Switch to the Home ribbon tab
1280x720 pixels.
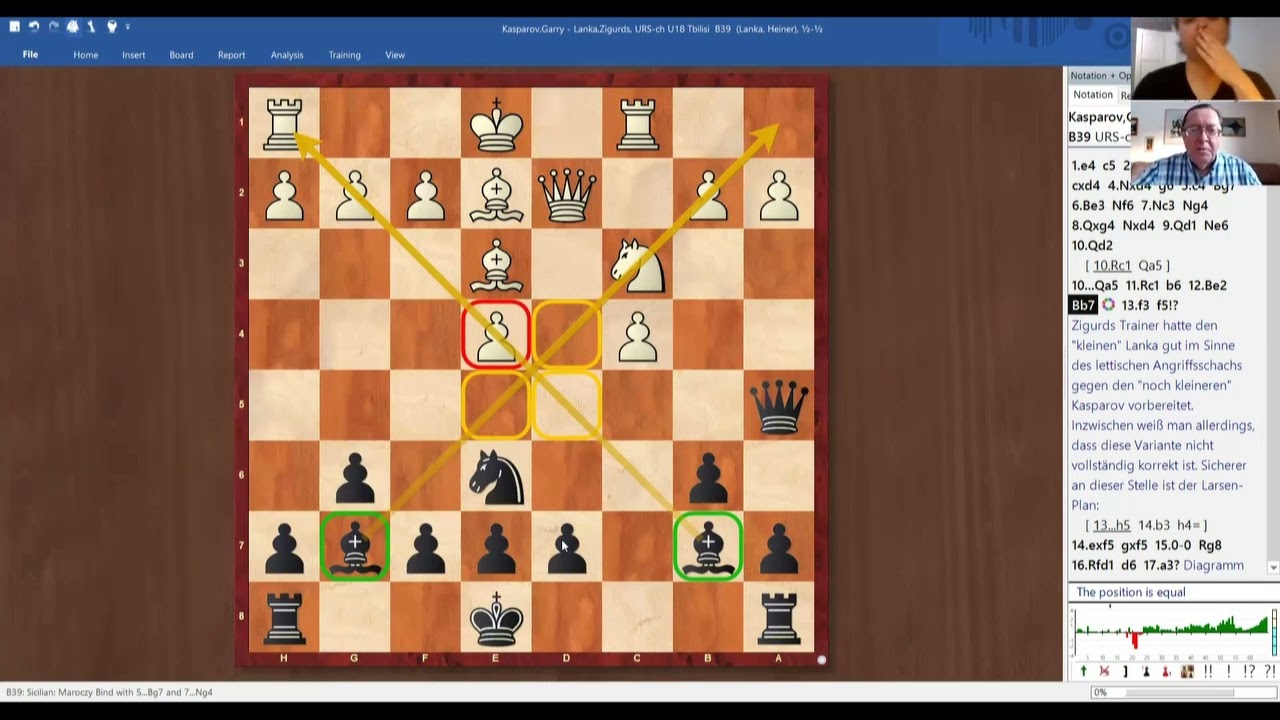pyautogui.click(x=86, y=55)
